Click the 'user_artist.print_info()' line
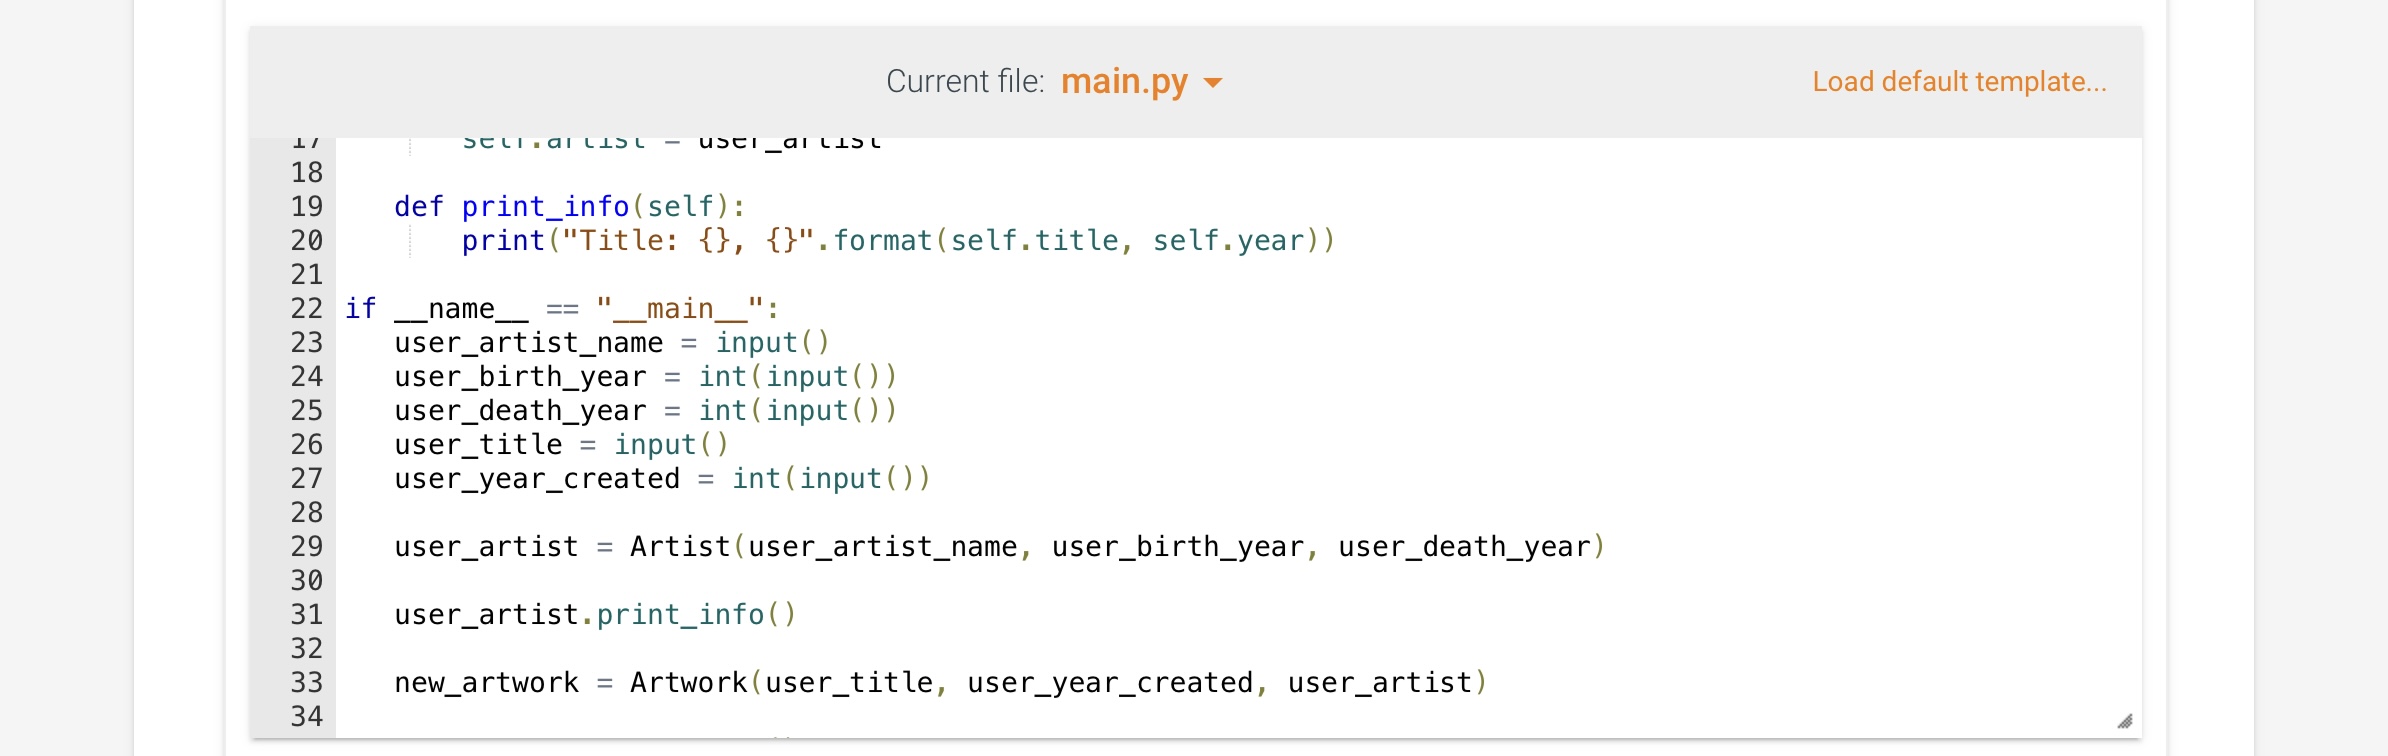Screen dimensions: 2388x756 595,614
